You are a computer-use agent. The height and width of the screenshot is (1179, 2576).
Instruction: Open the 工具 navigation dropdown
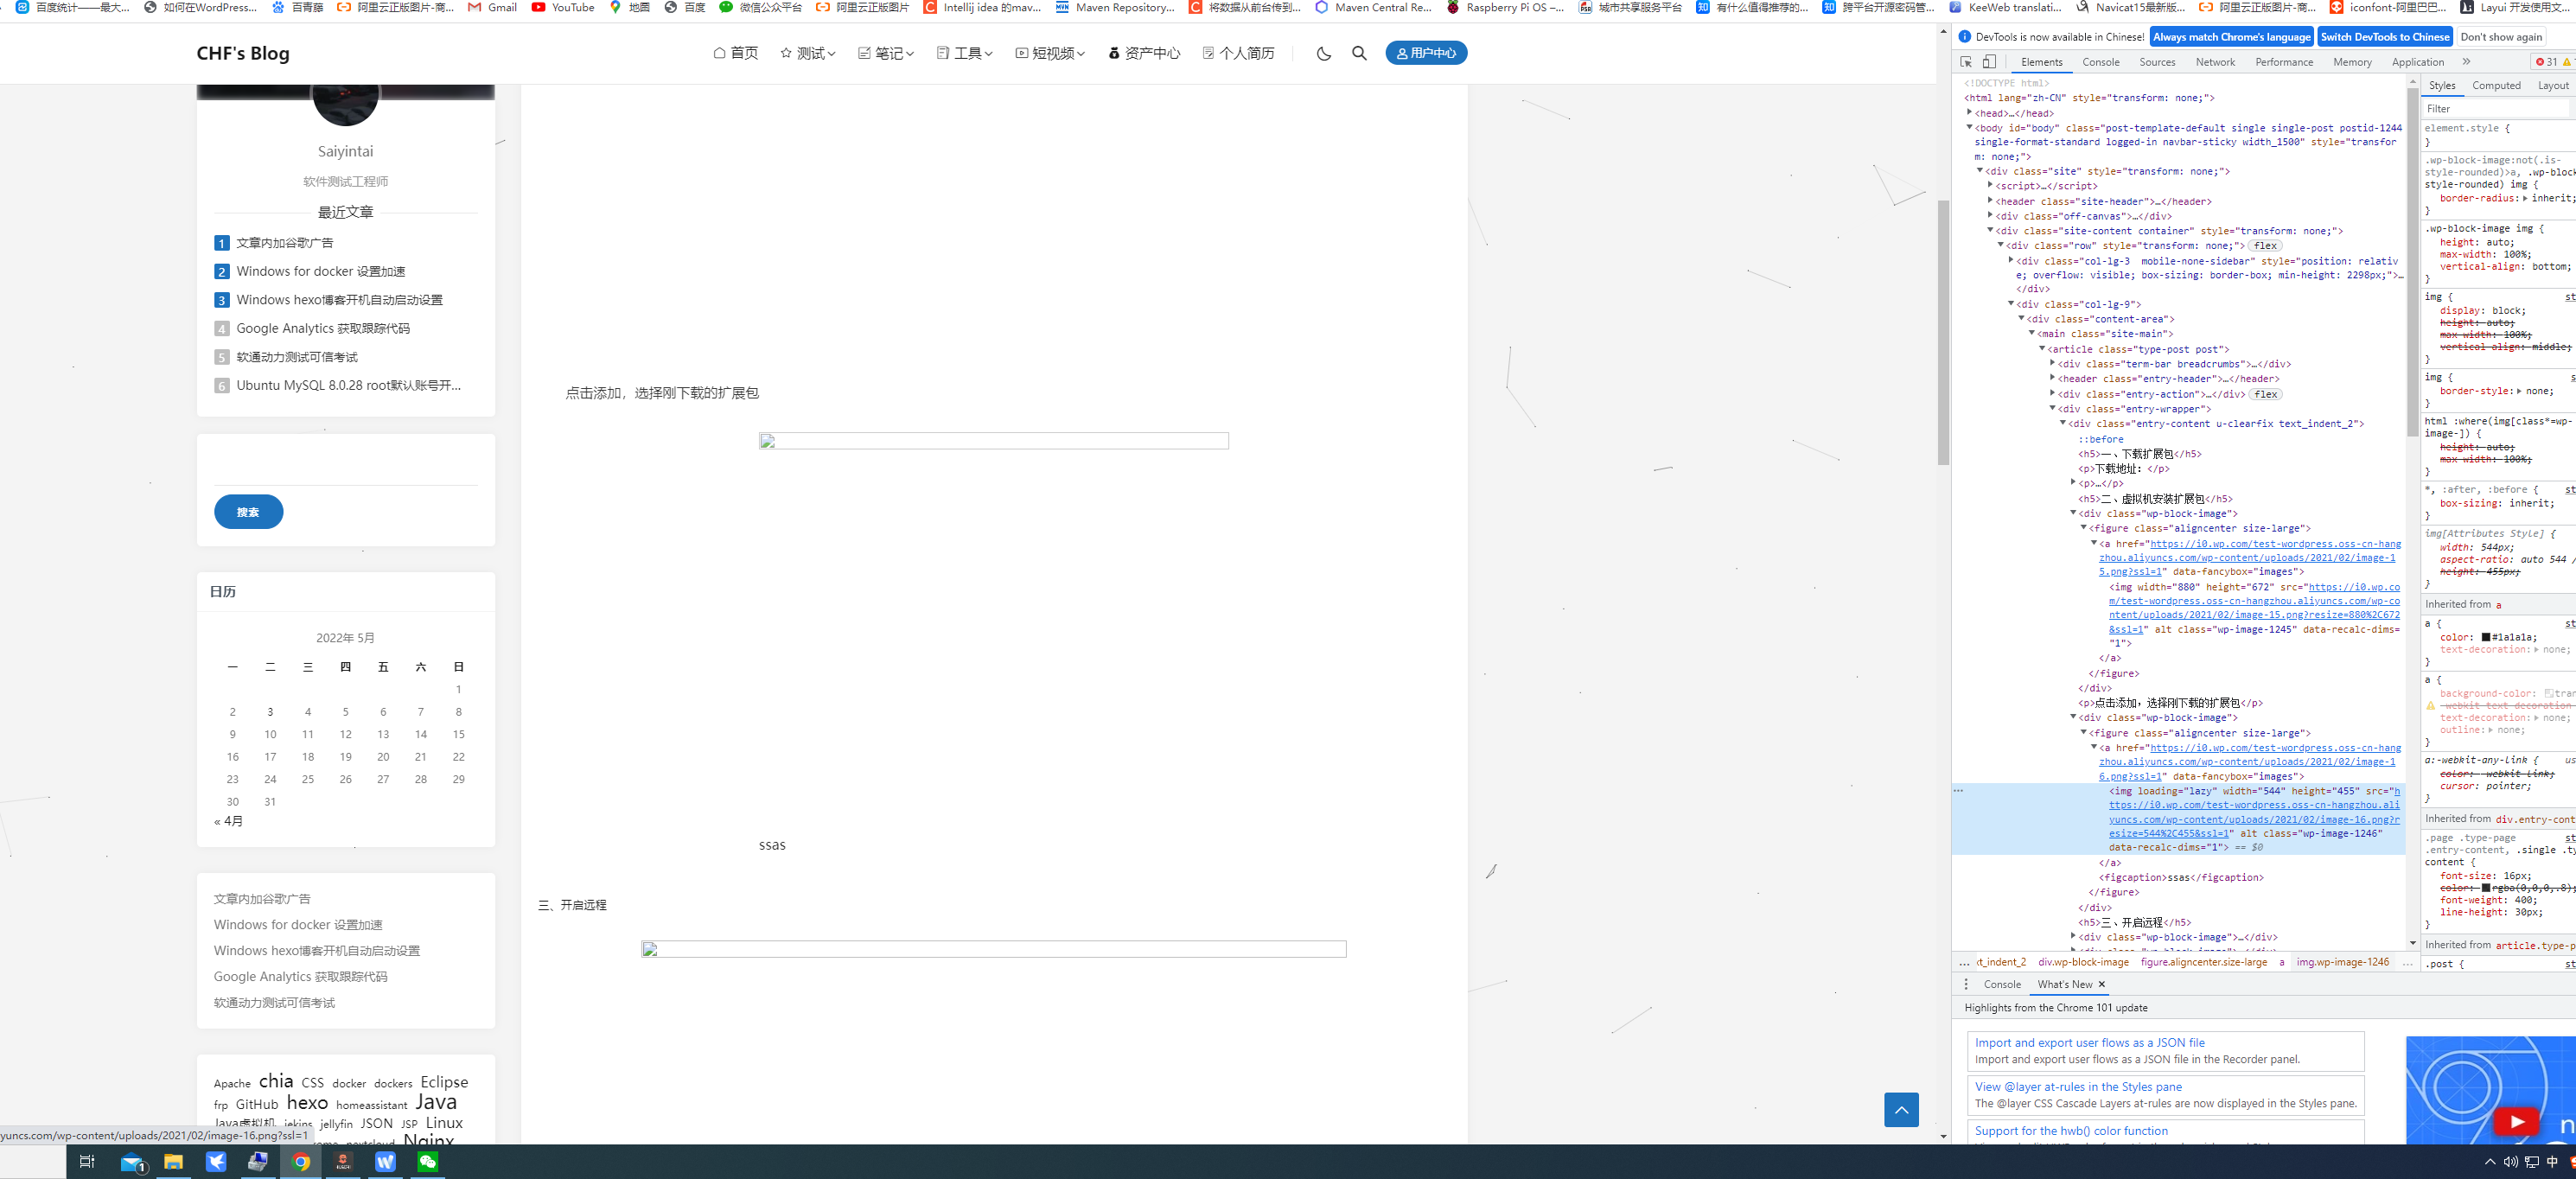[x=964, y=53]
